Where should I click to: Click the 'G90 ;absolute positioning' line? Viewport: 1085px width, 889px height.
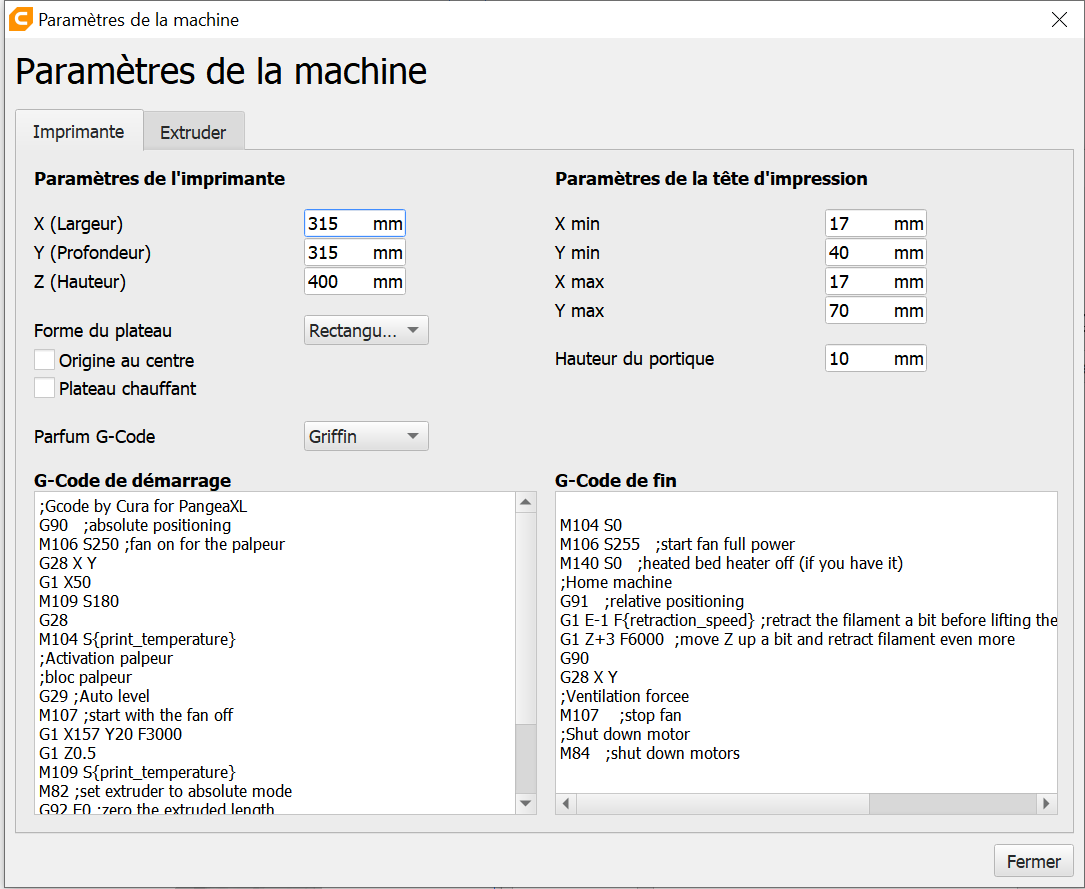pos(135,525)
